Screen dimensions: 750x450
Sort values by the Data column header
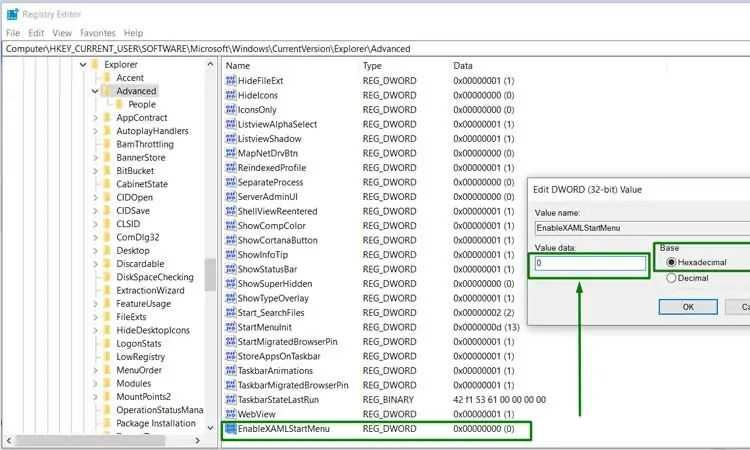(x=463, y=66)
